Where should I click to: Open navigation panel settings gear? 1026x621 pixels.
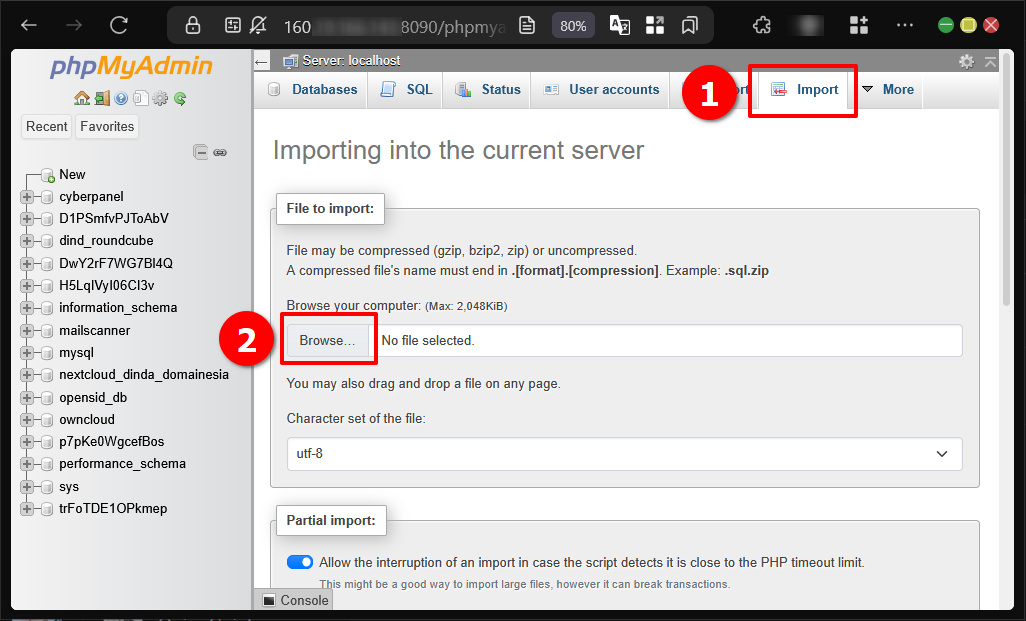160,98
